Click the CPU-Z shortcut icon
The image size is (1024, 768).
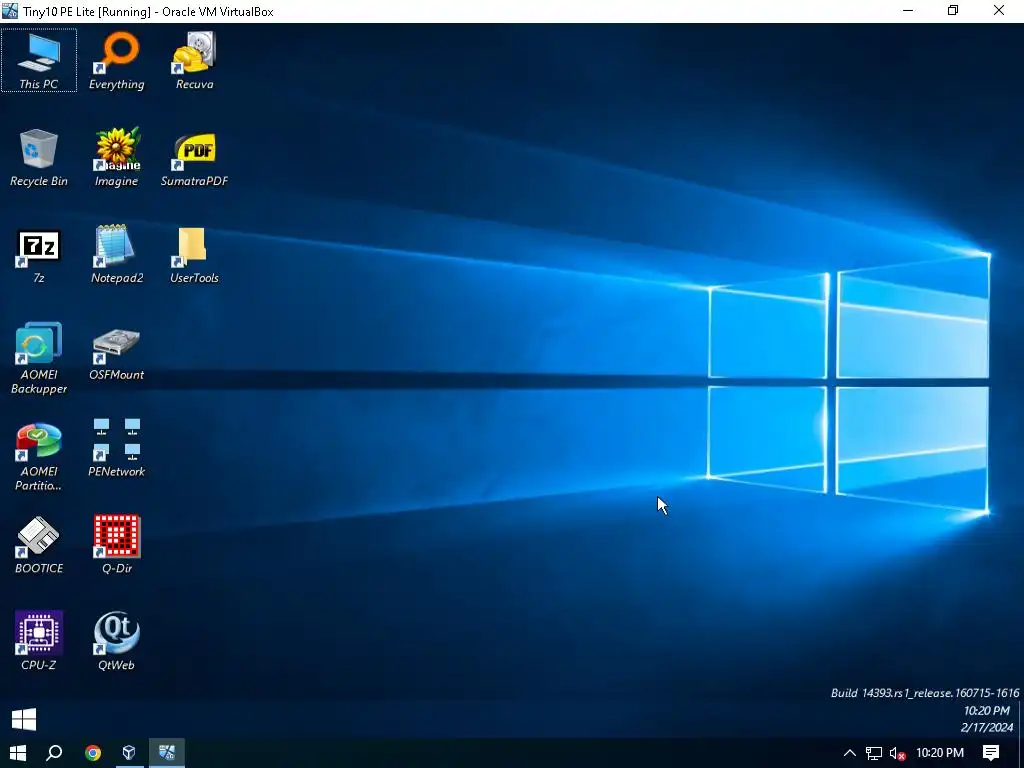click(x=39, y=641)
